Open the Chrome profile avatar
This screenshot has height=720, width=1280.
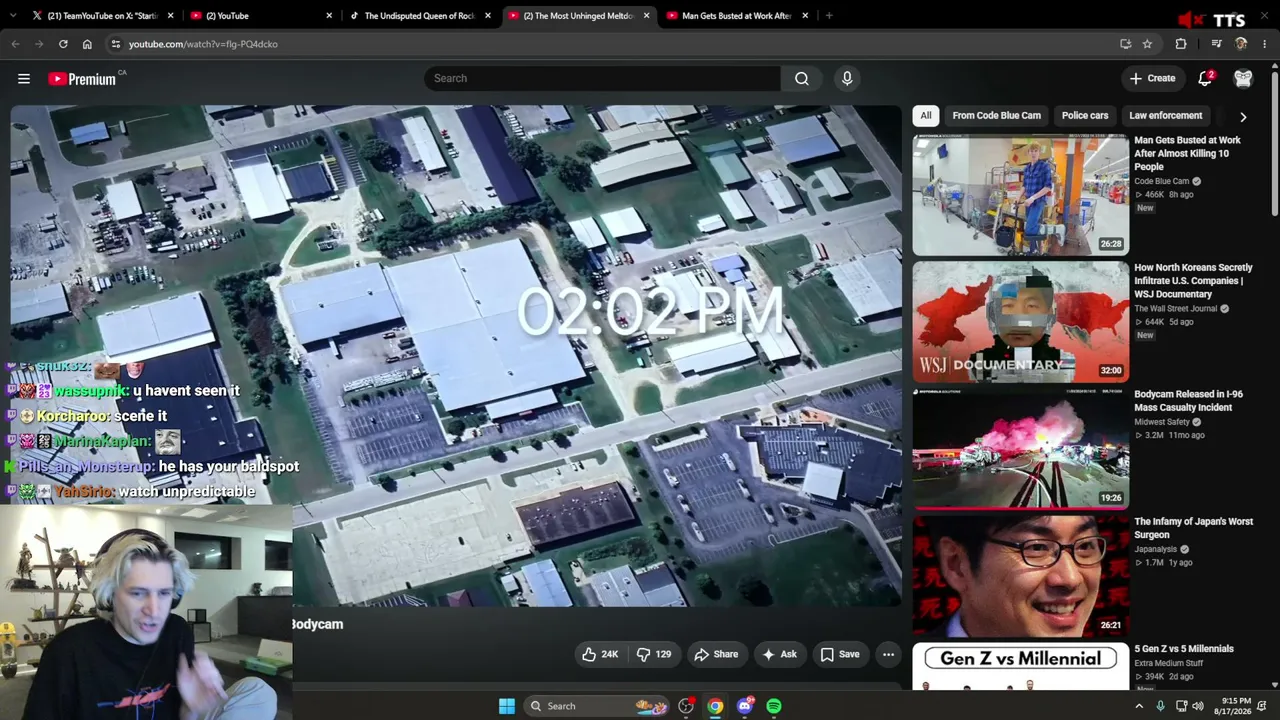(x=1241, y=44)
